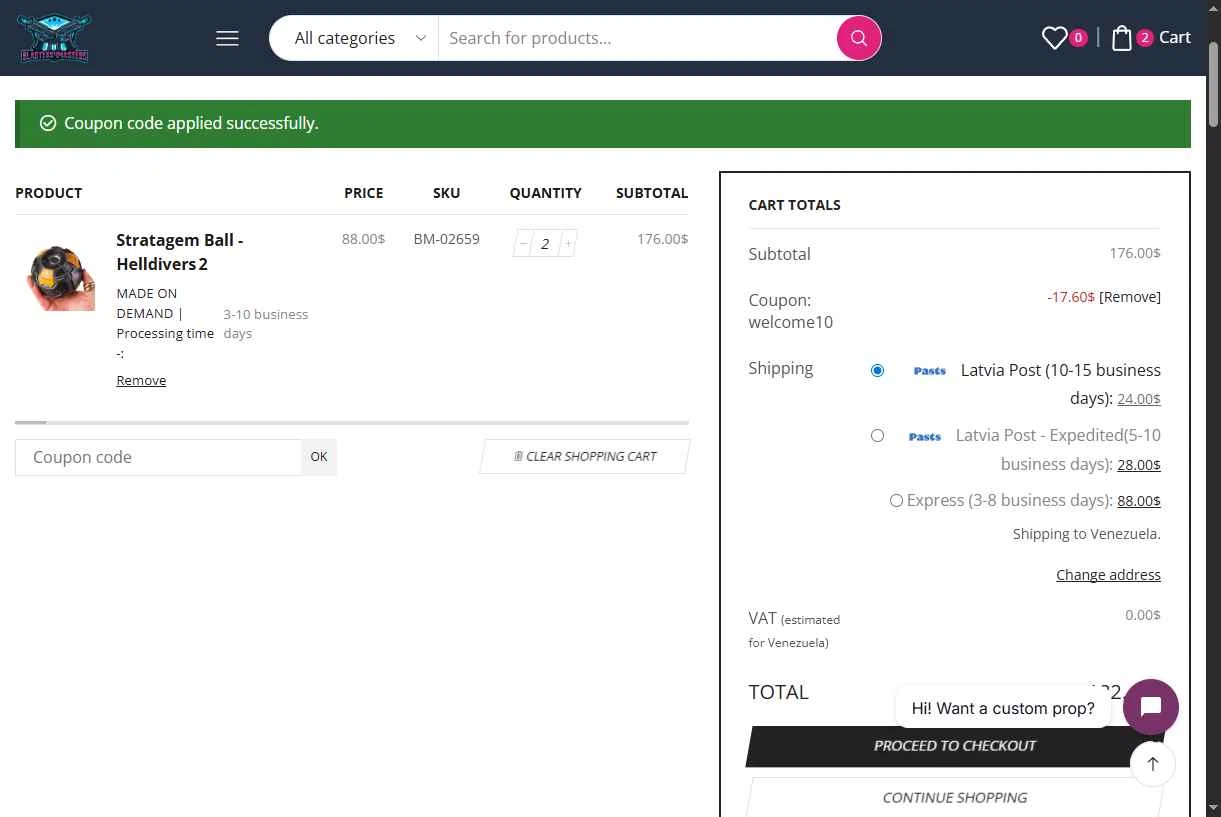The height and width of the screenshot is (817, 1221).
Task: Select Latvia Post 10-15 business days shipping
Action: (x=877, y=370)
